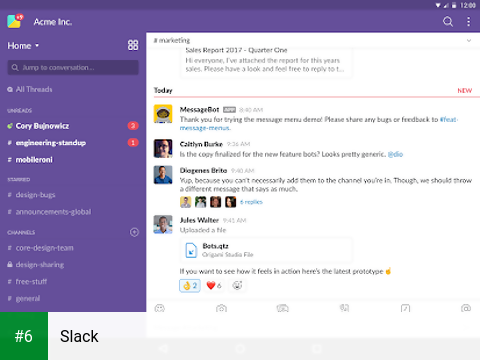Click the unread badge on engineering-standup
This screenshot has height=360, width=480.
pos(133,143)
